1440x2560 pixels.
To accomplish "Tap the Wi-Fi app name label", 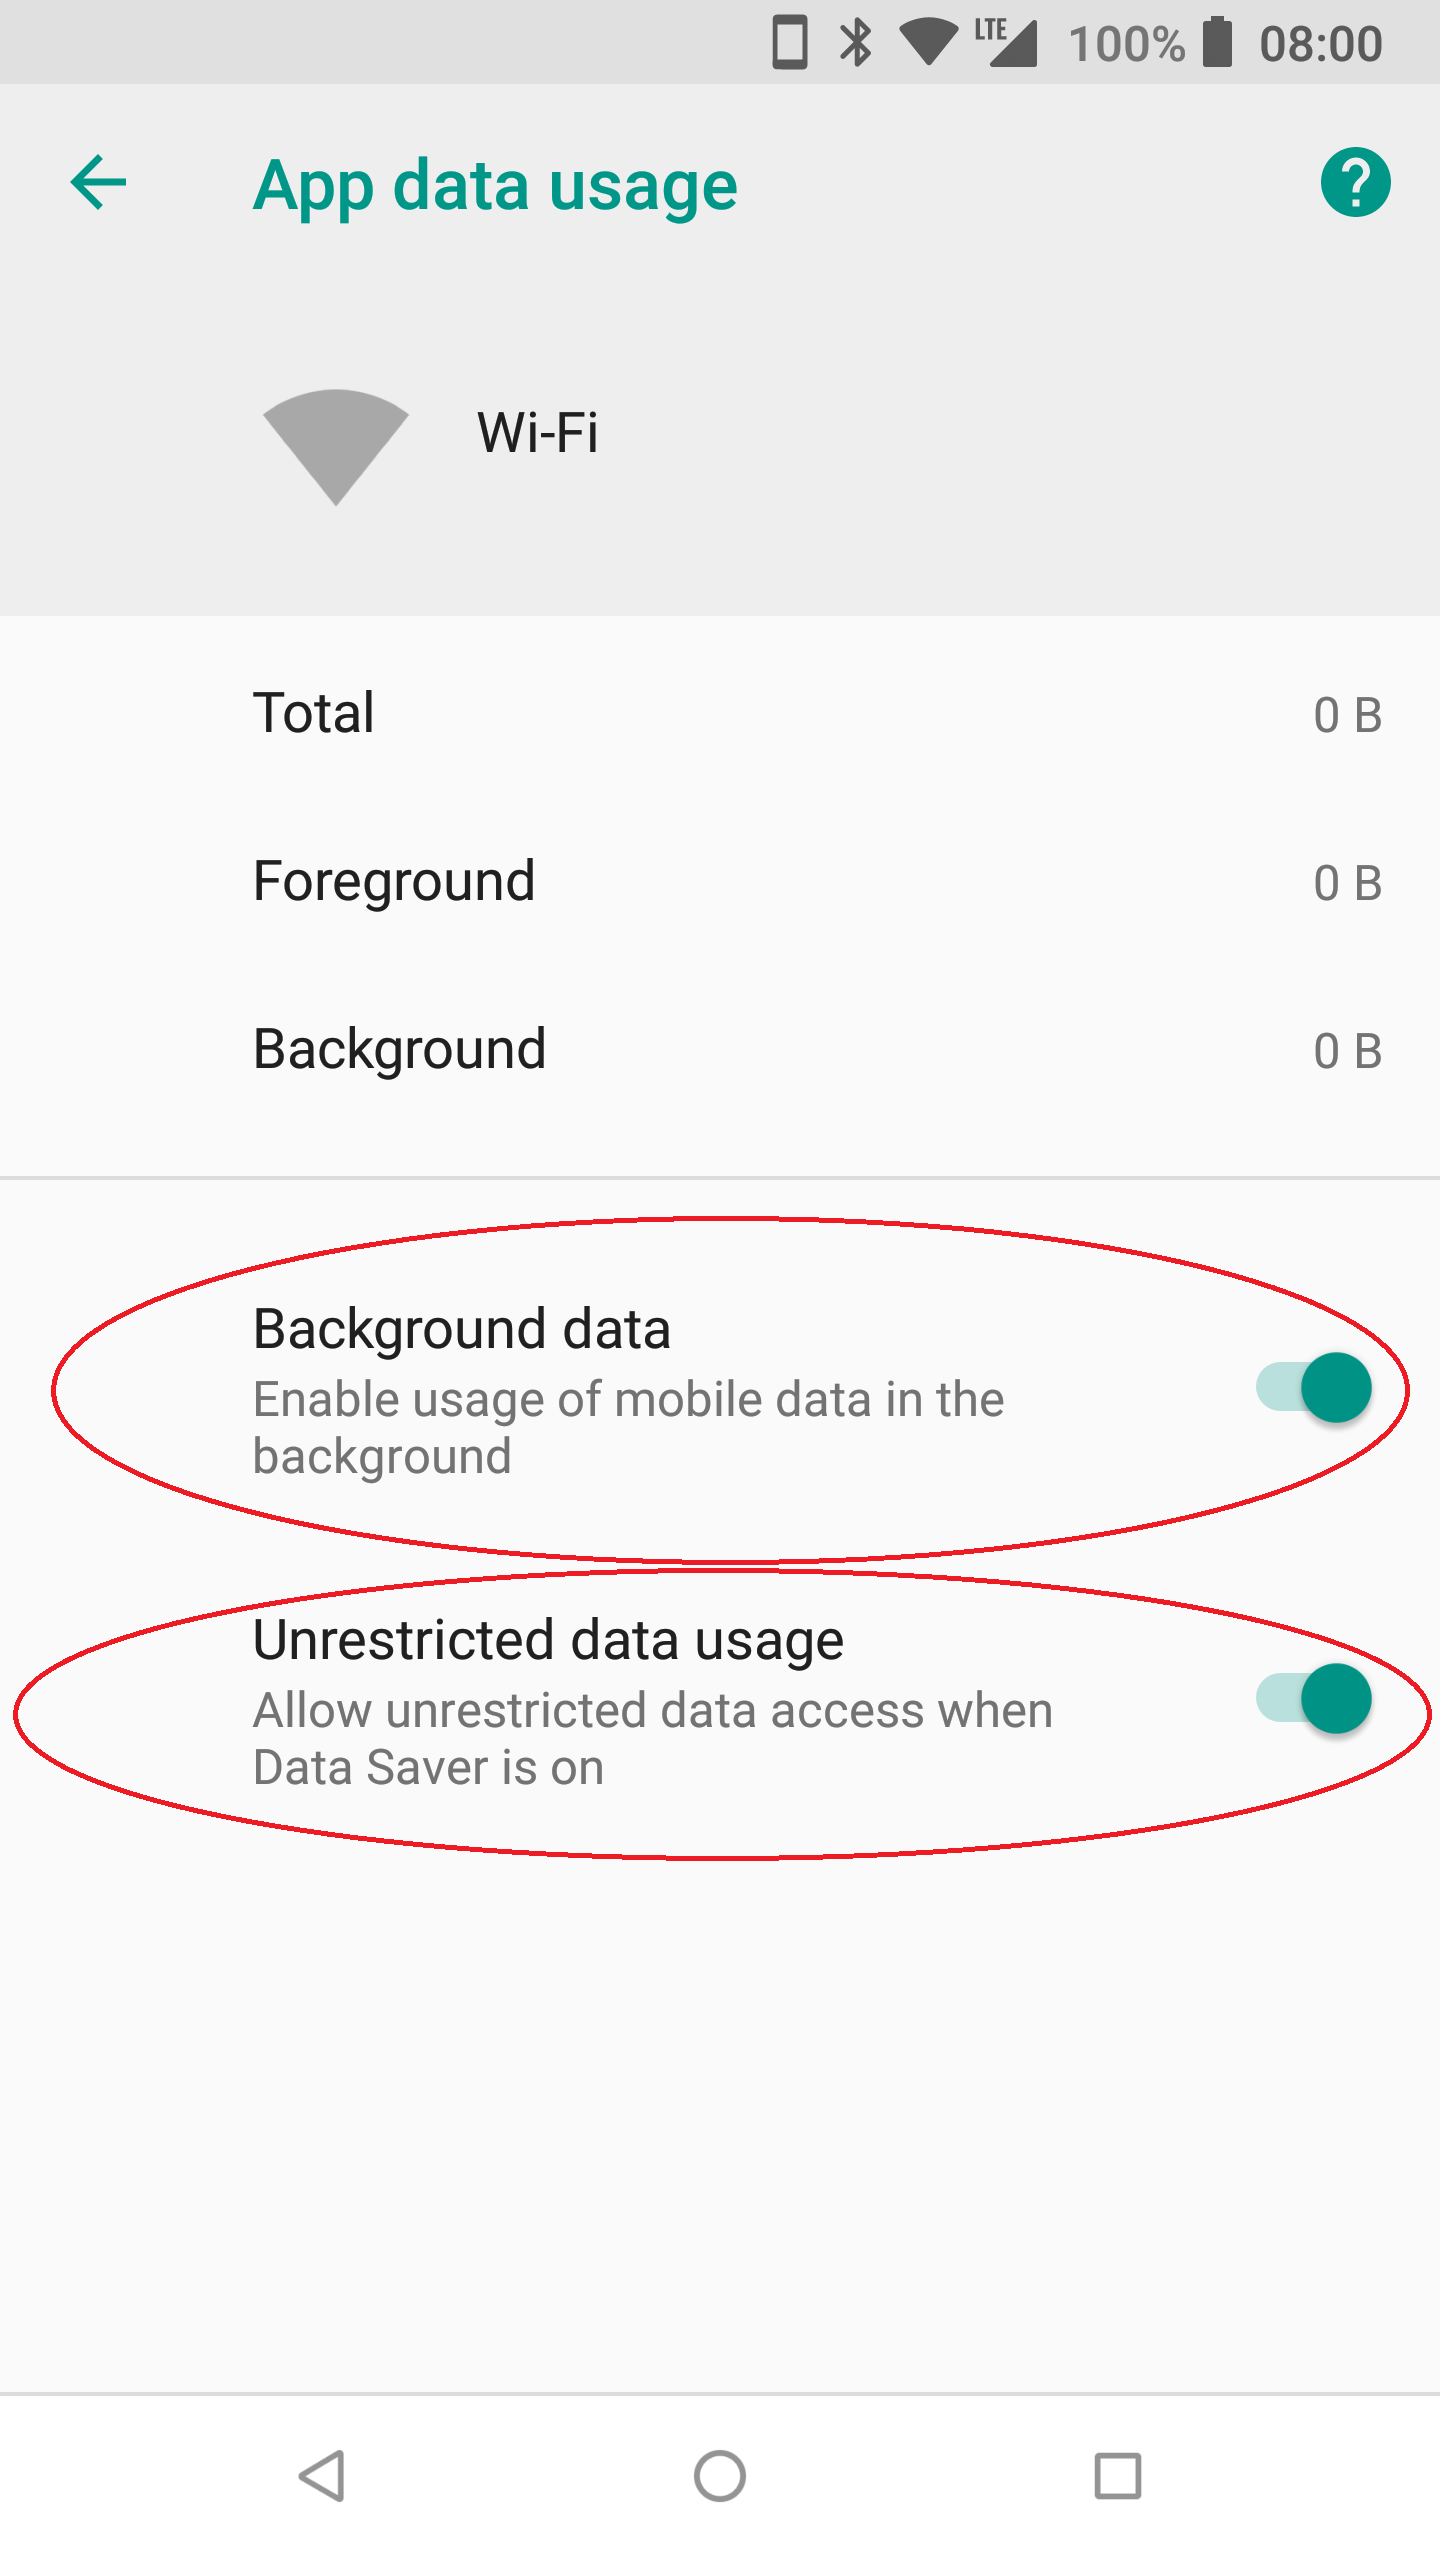I will tap(538, 433).
